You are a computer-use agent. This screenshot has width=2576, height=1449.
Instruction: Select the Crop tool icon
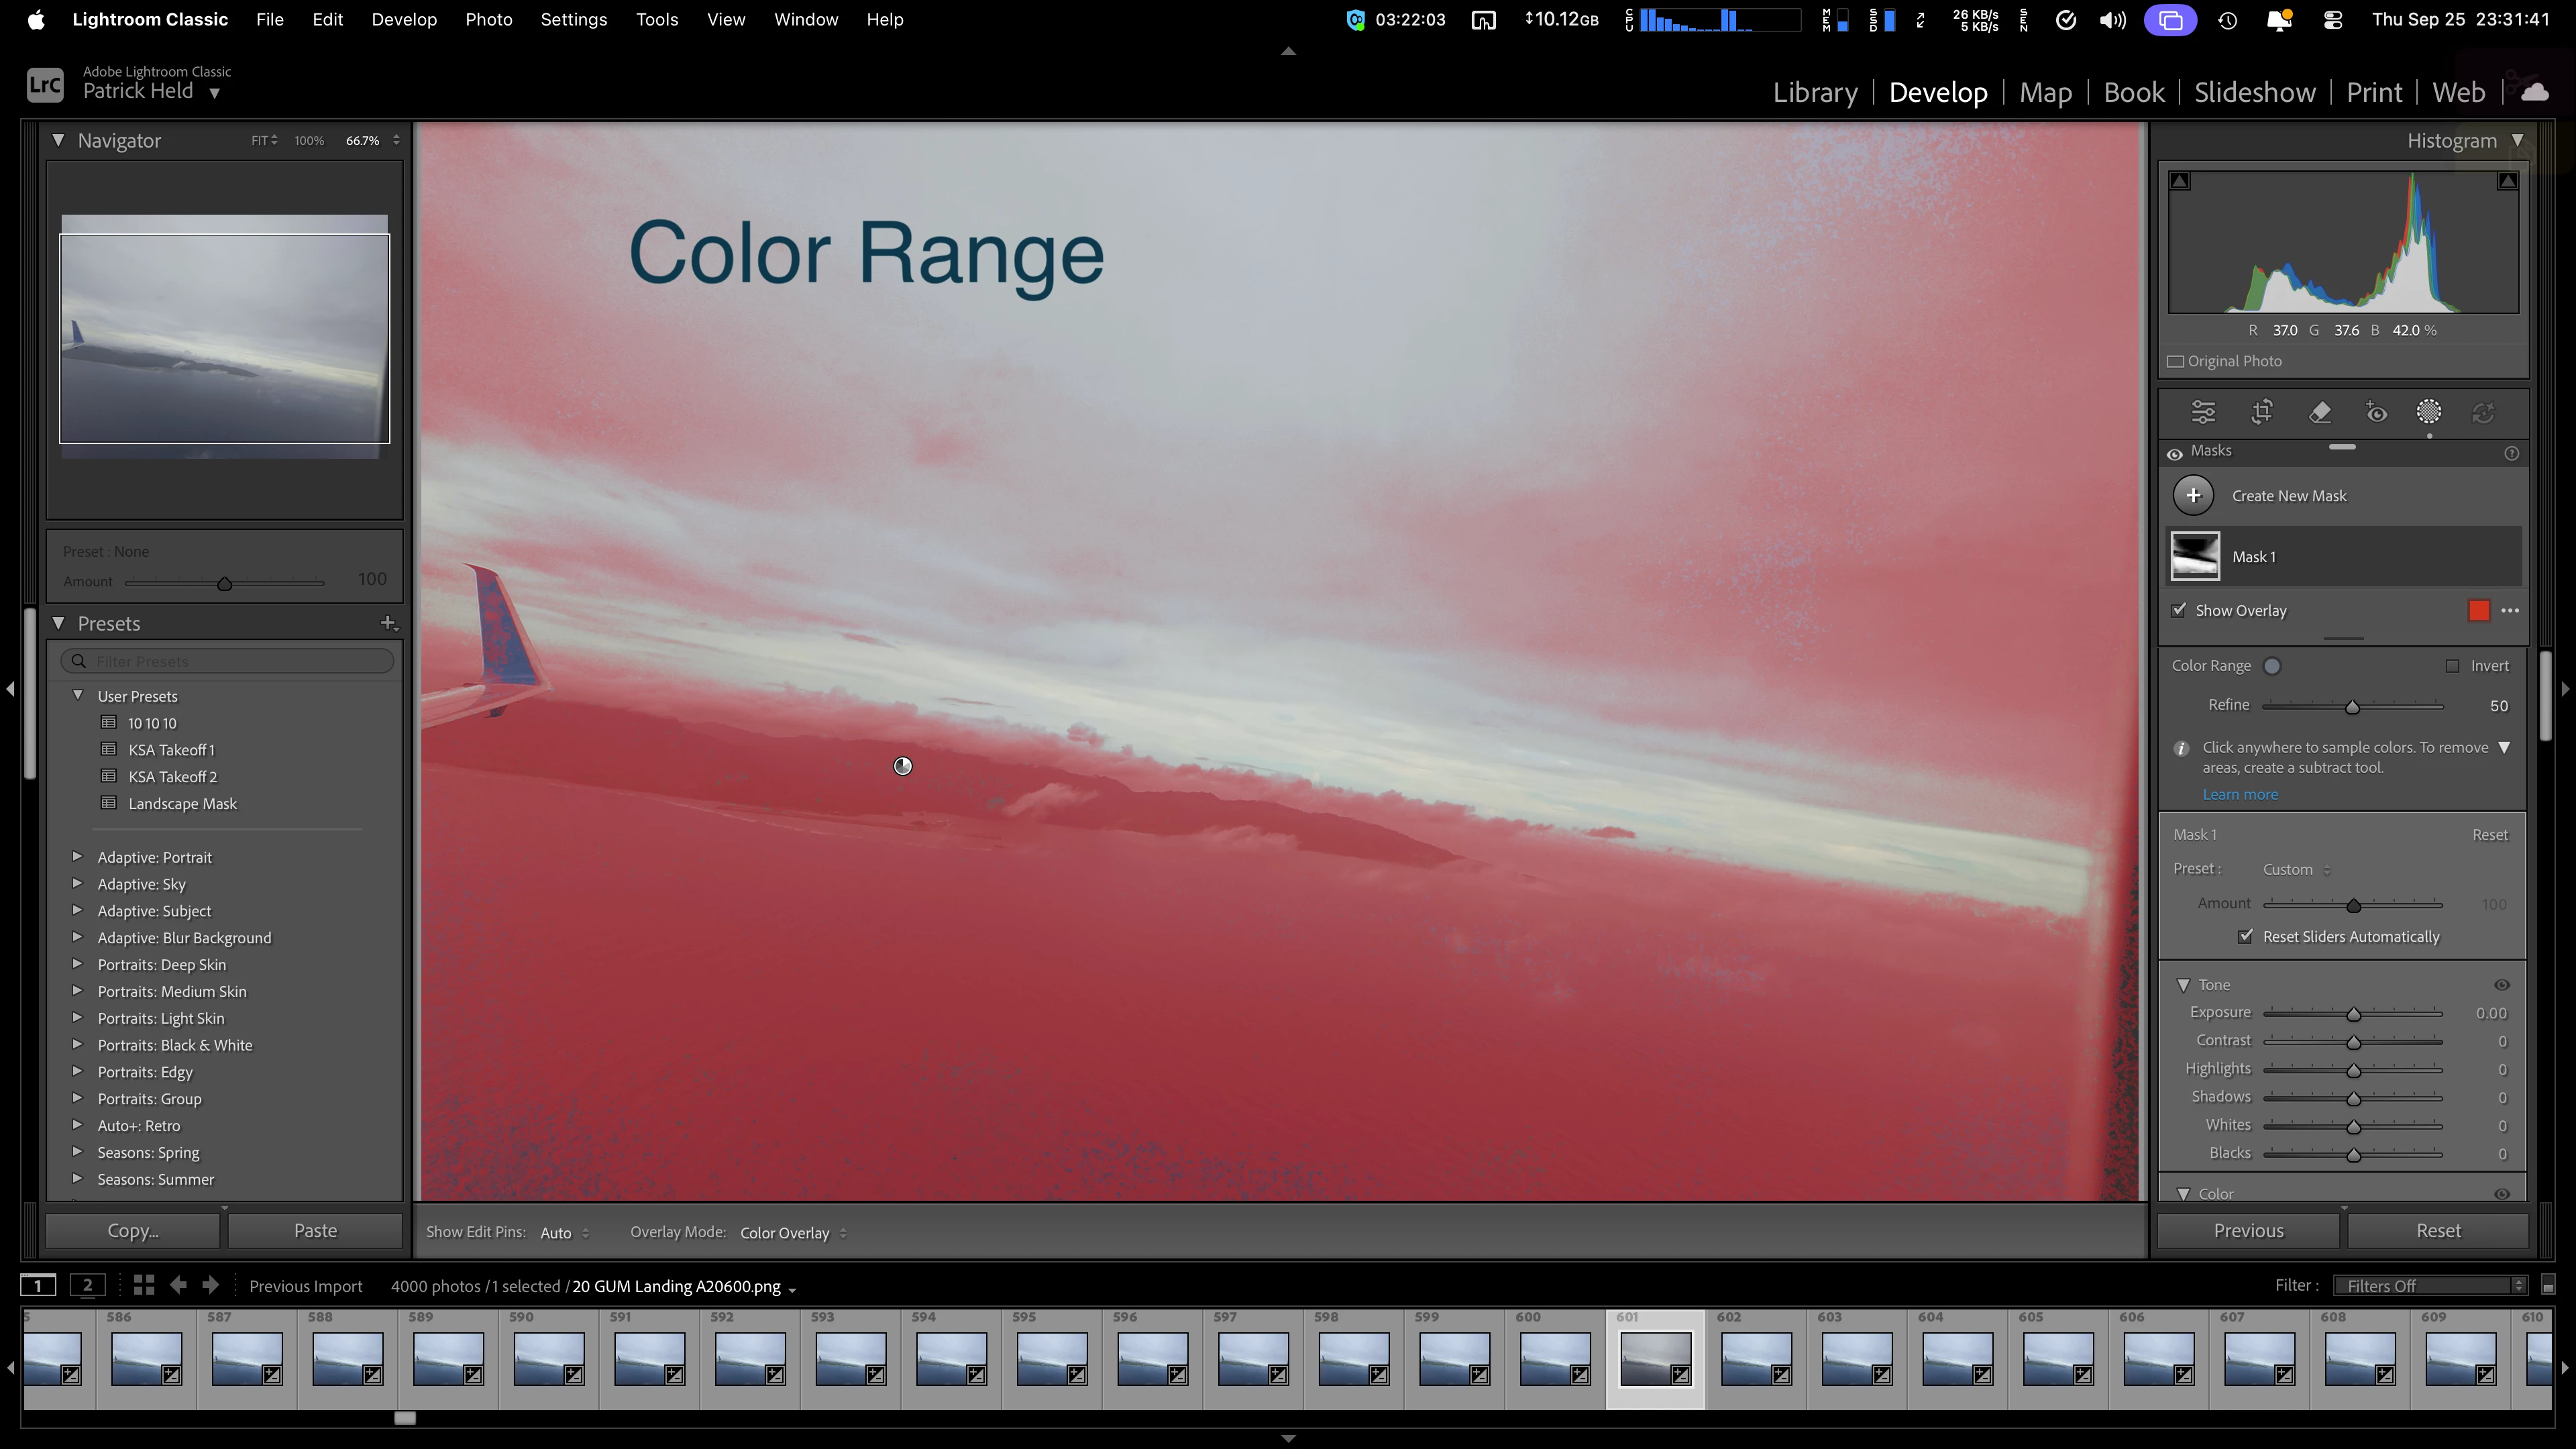coord(2261,412)
